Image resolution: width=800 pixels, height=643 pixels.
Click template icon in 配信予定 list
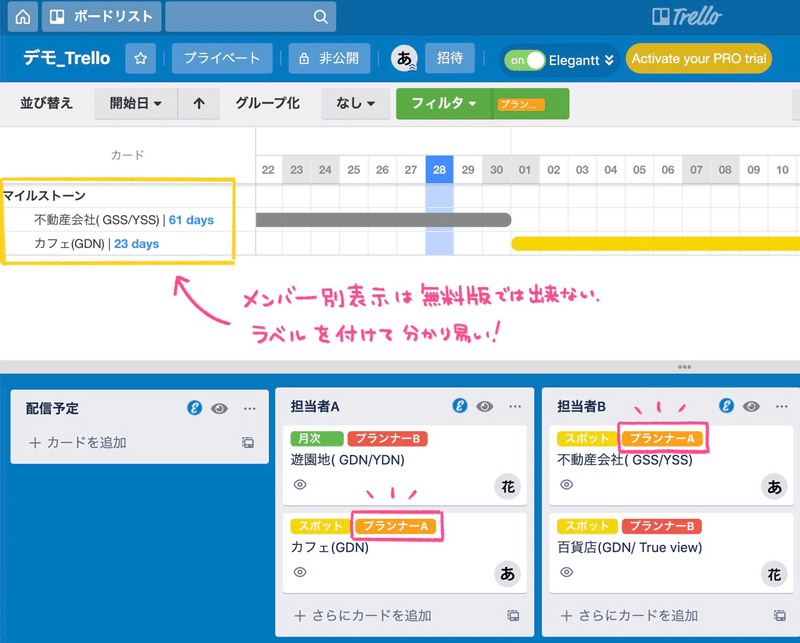click(x=248, y=442)
